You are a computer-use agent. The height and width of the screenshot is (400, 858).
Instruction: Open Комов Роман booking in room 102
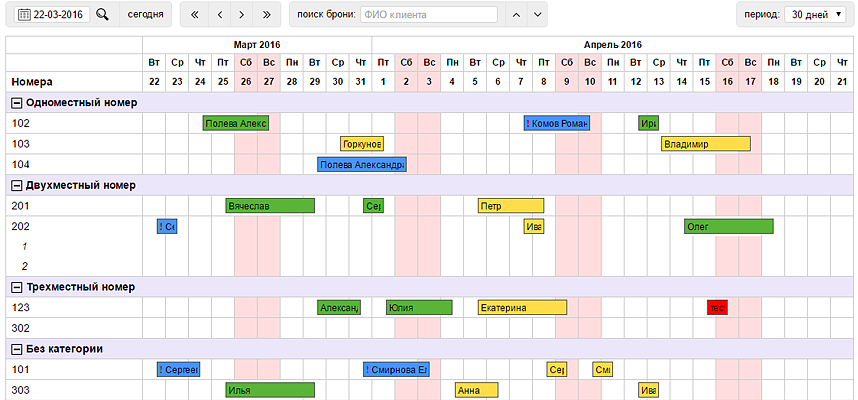click(x=556, y=123)
